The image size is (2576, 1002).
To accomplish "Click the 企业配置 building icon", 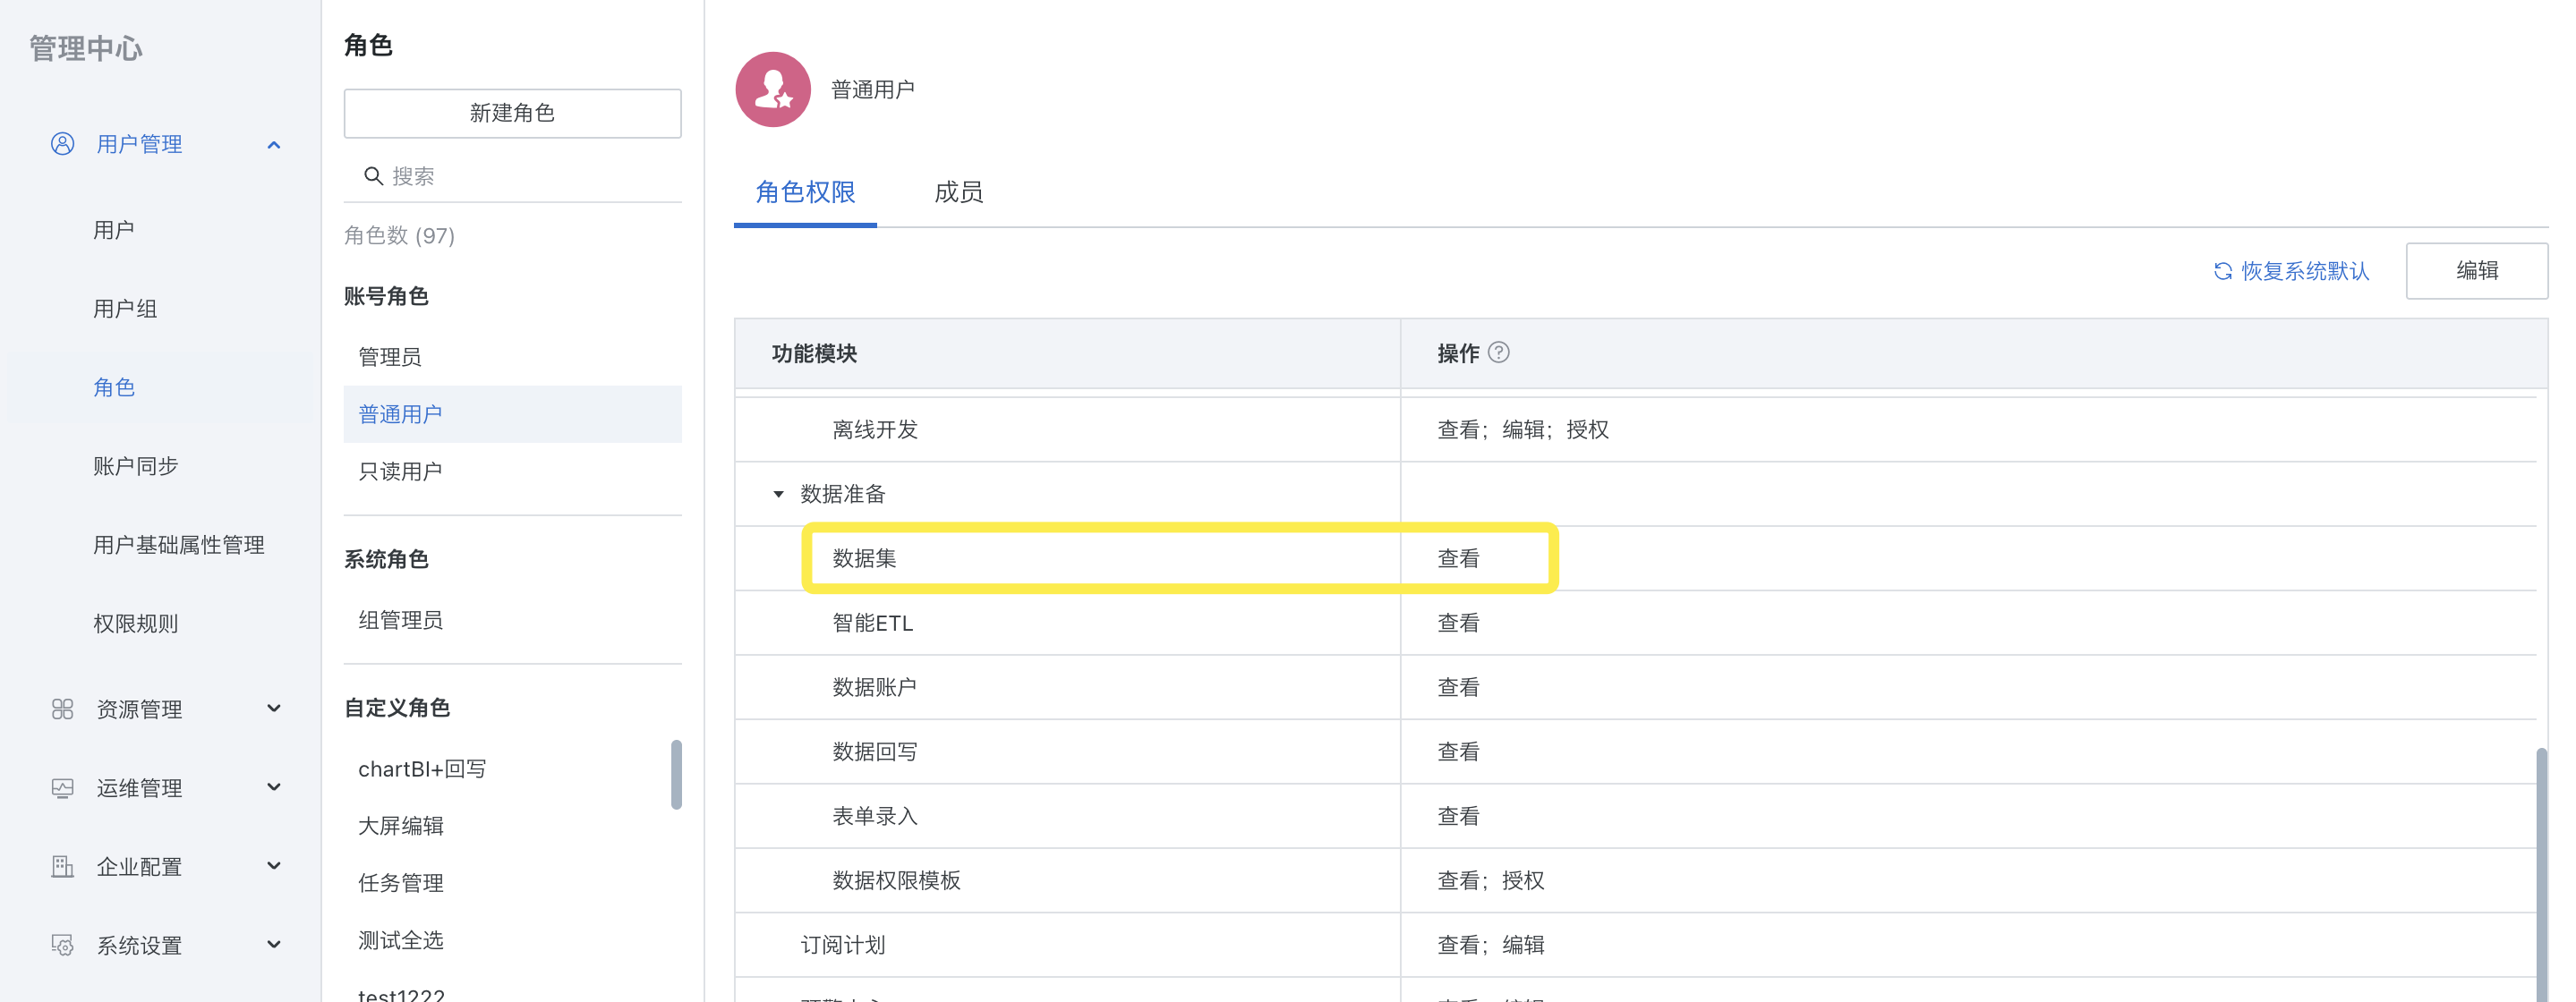I will click(x=62, y=866).
